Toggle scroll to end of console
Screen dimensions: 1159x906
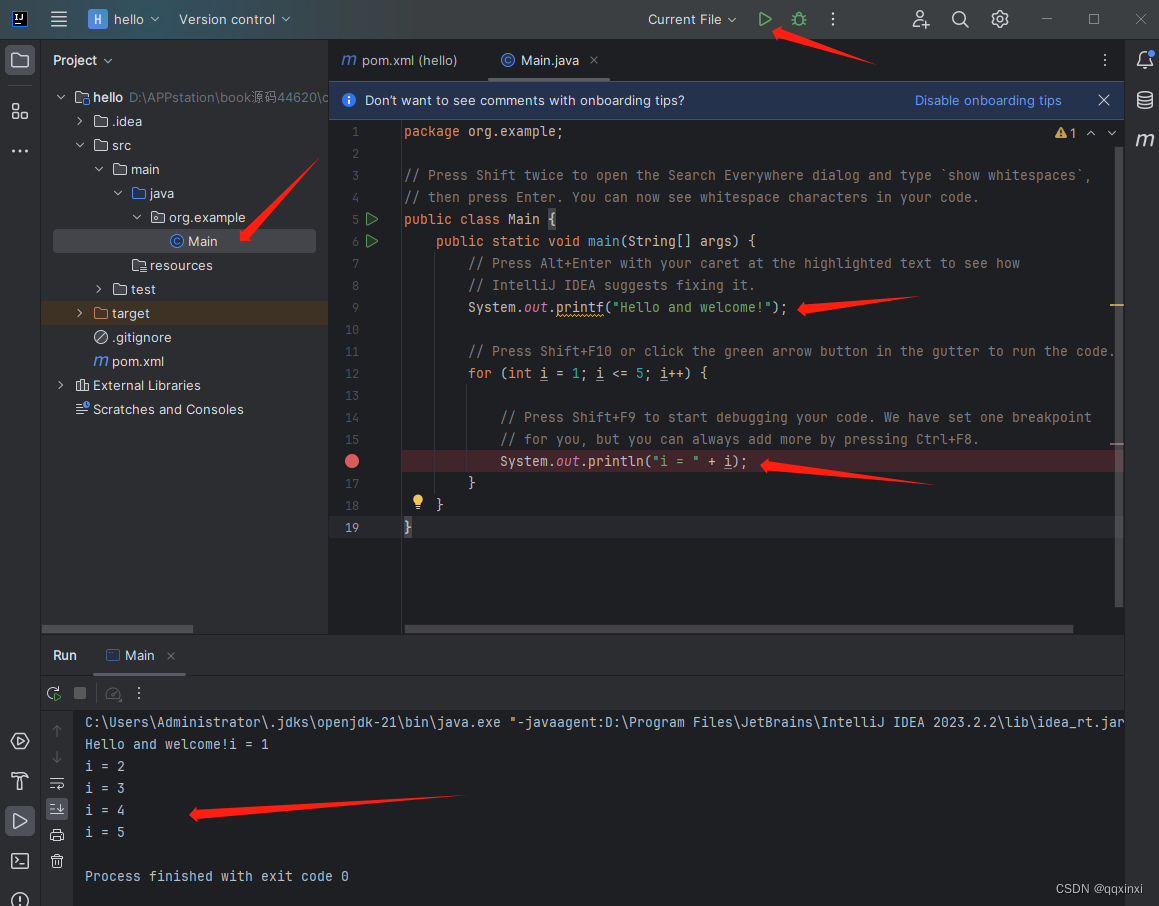click(57, 808)
